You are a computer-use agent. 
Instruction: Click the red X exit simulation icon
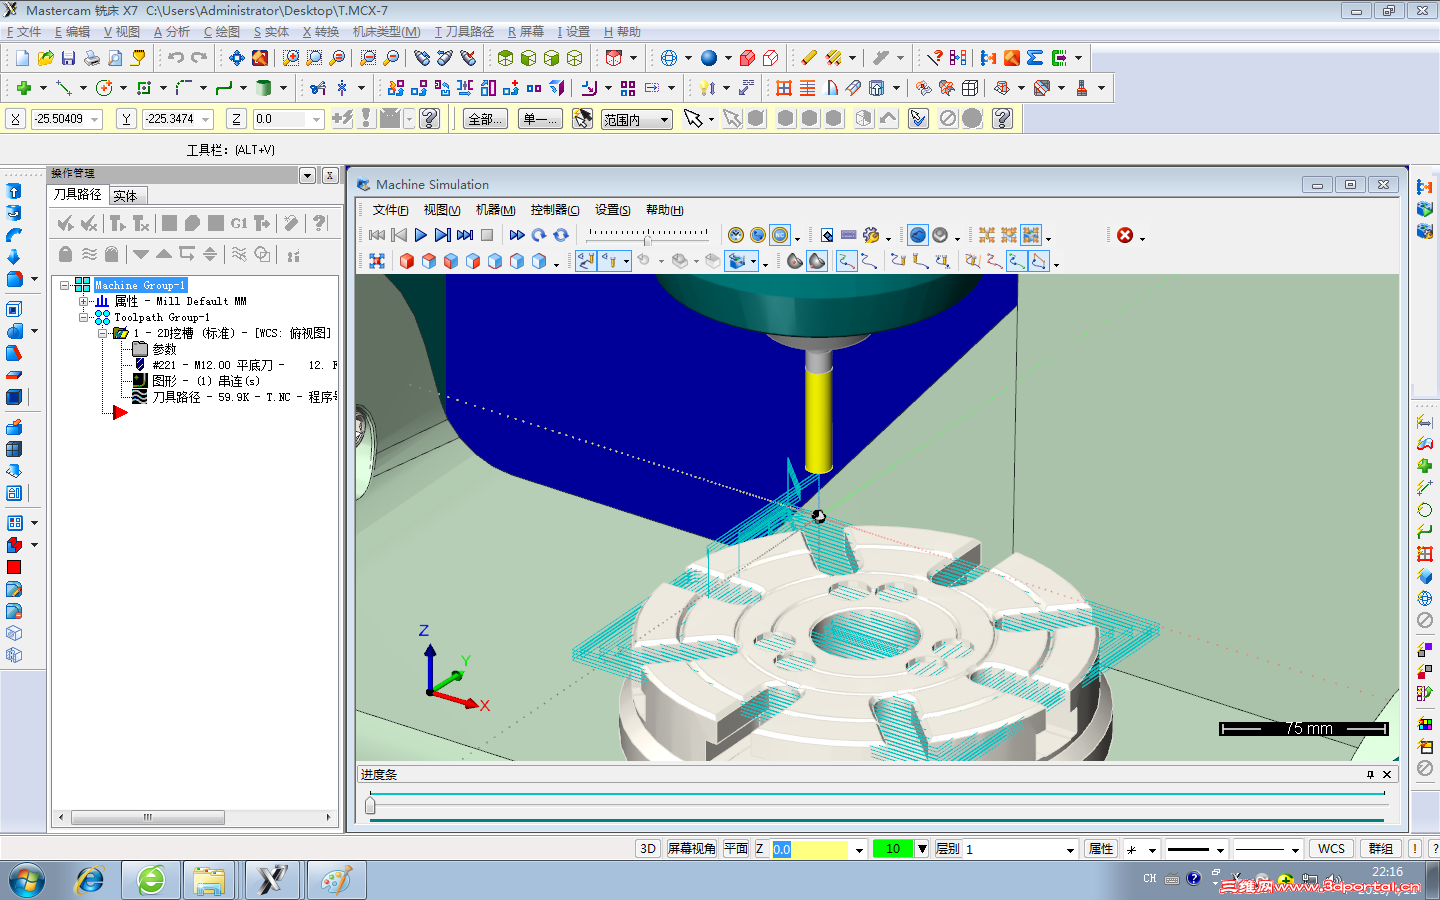click(1125, 235)
